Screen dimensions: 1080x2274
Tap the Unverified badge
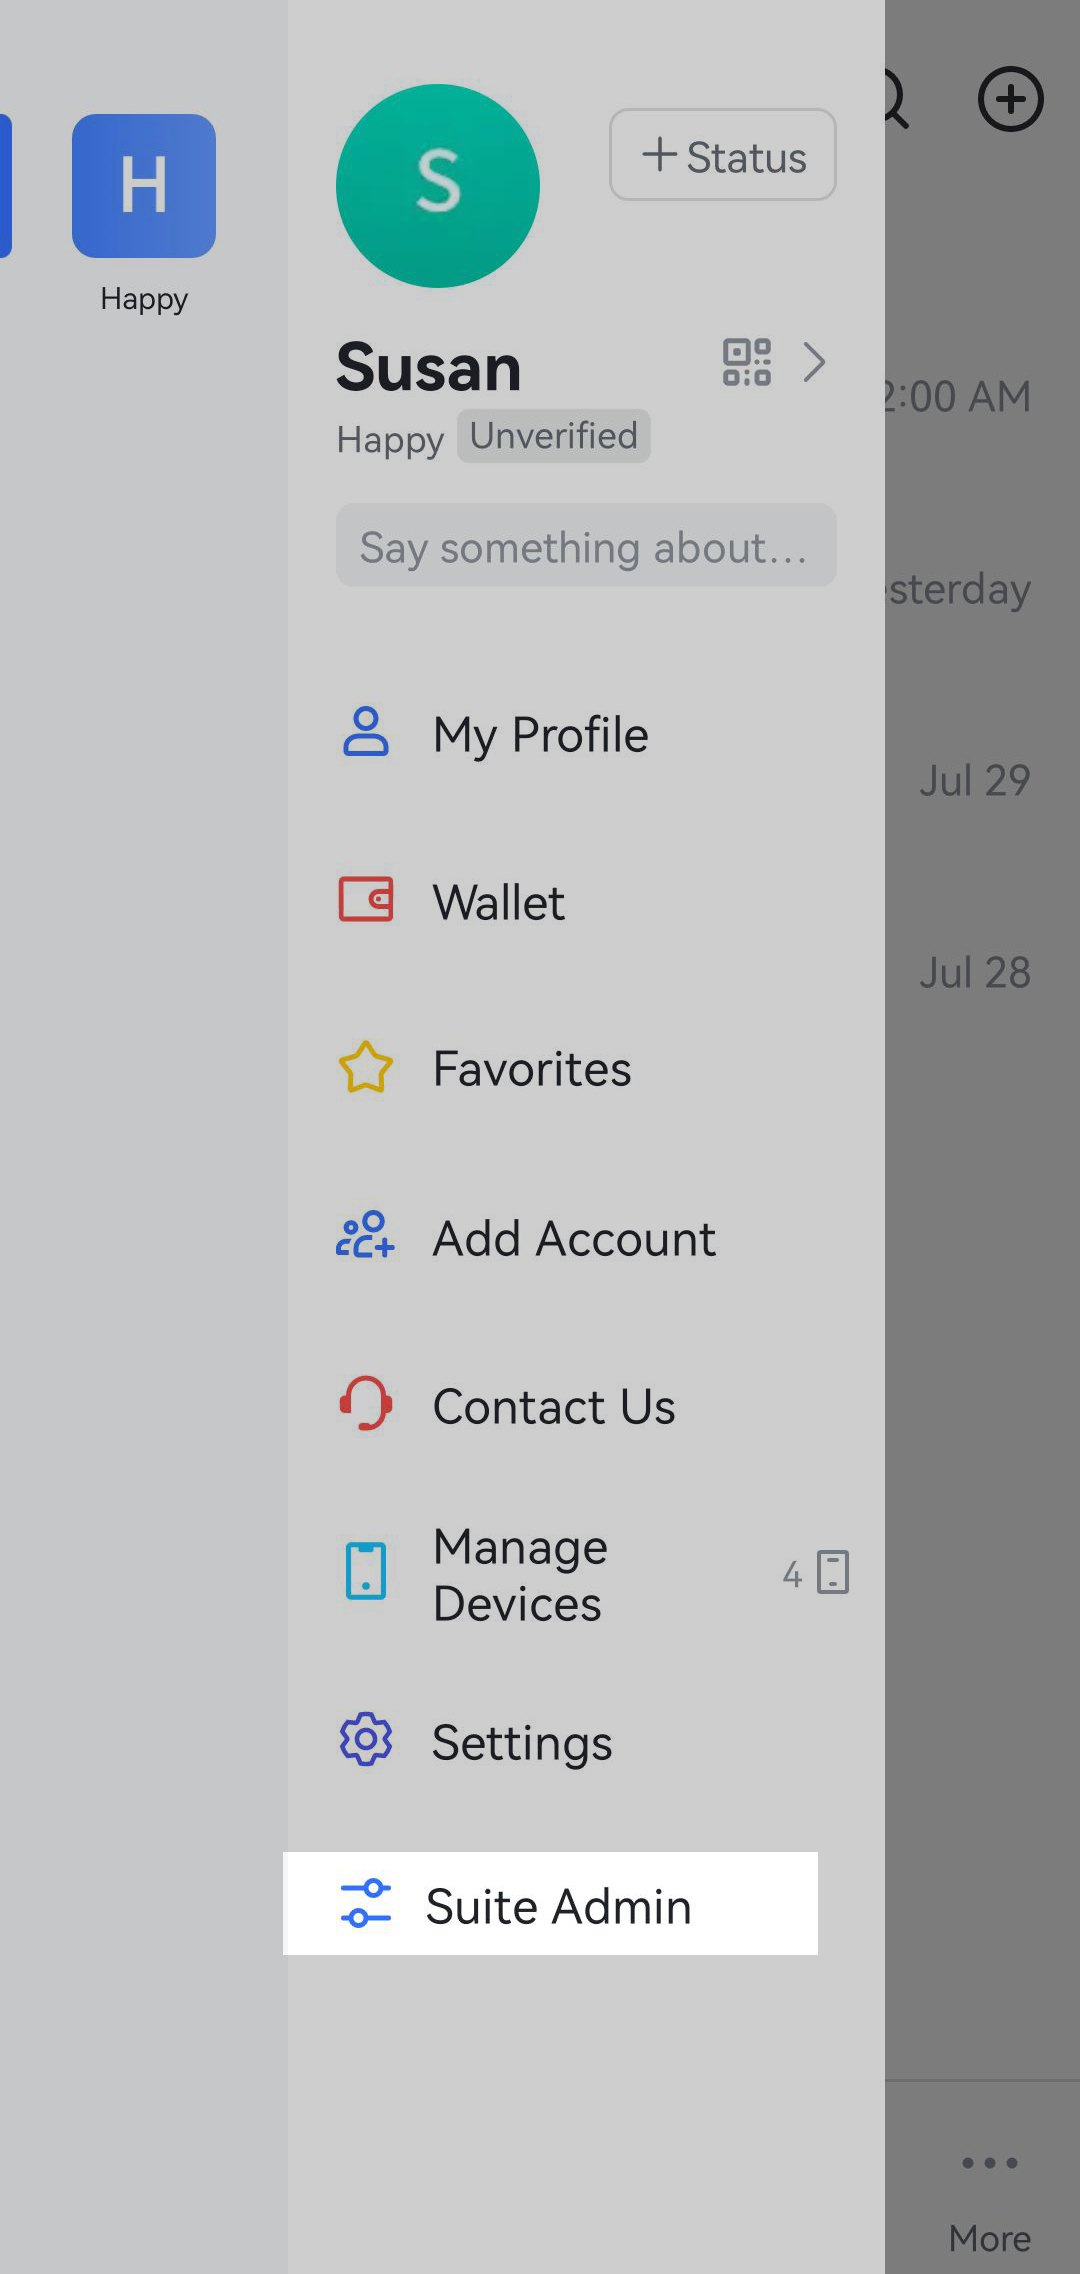coord(554,436)
